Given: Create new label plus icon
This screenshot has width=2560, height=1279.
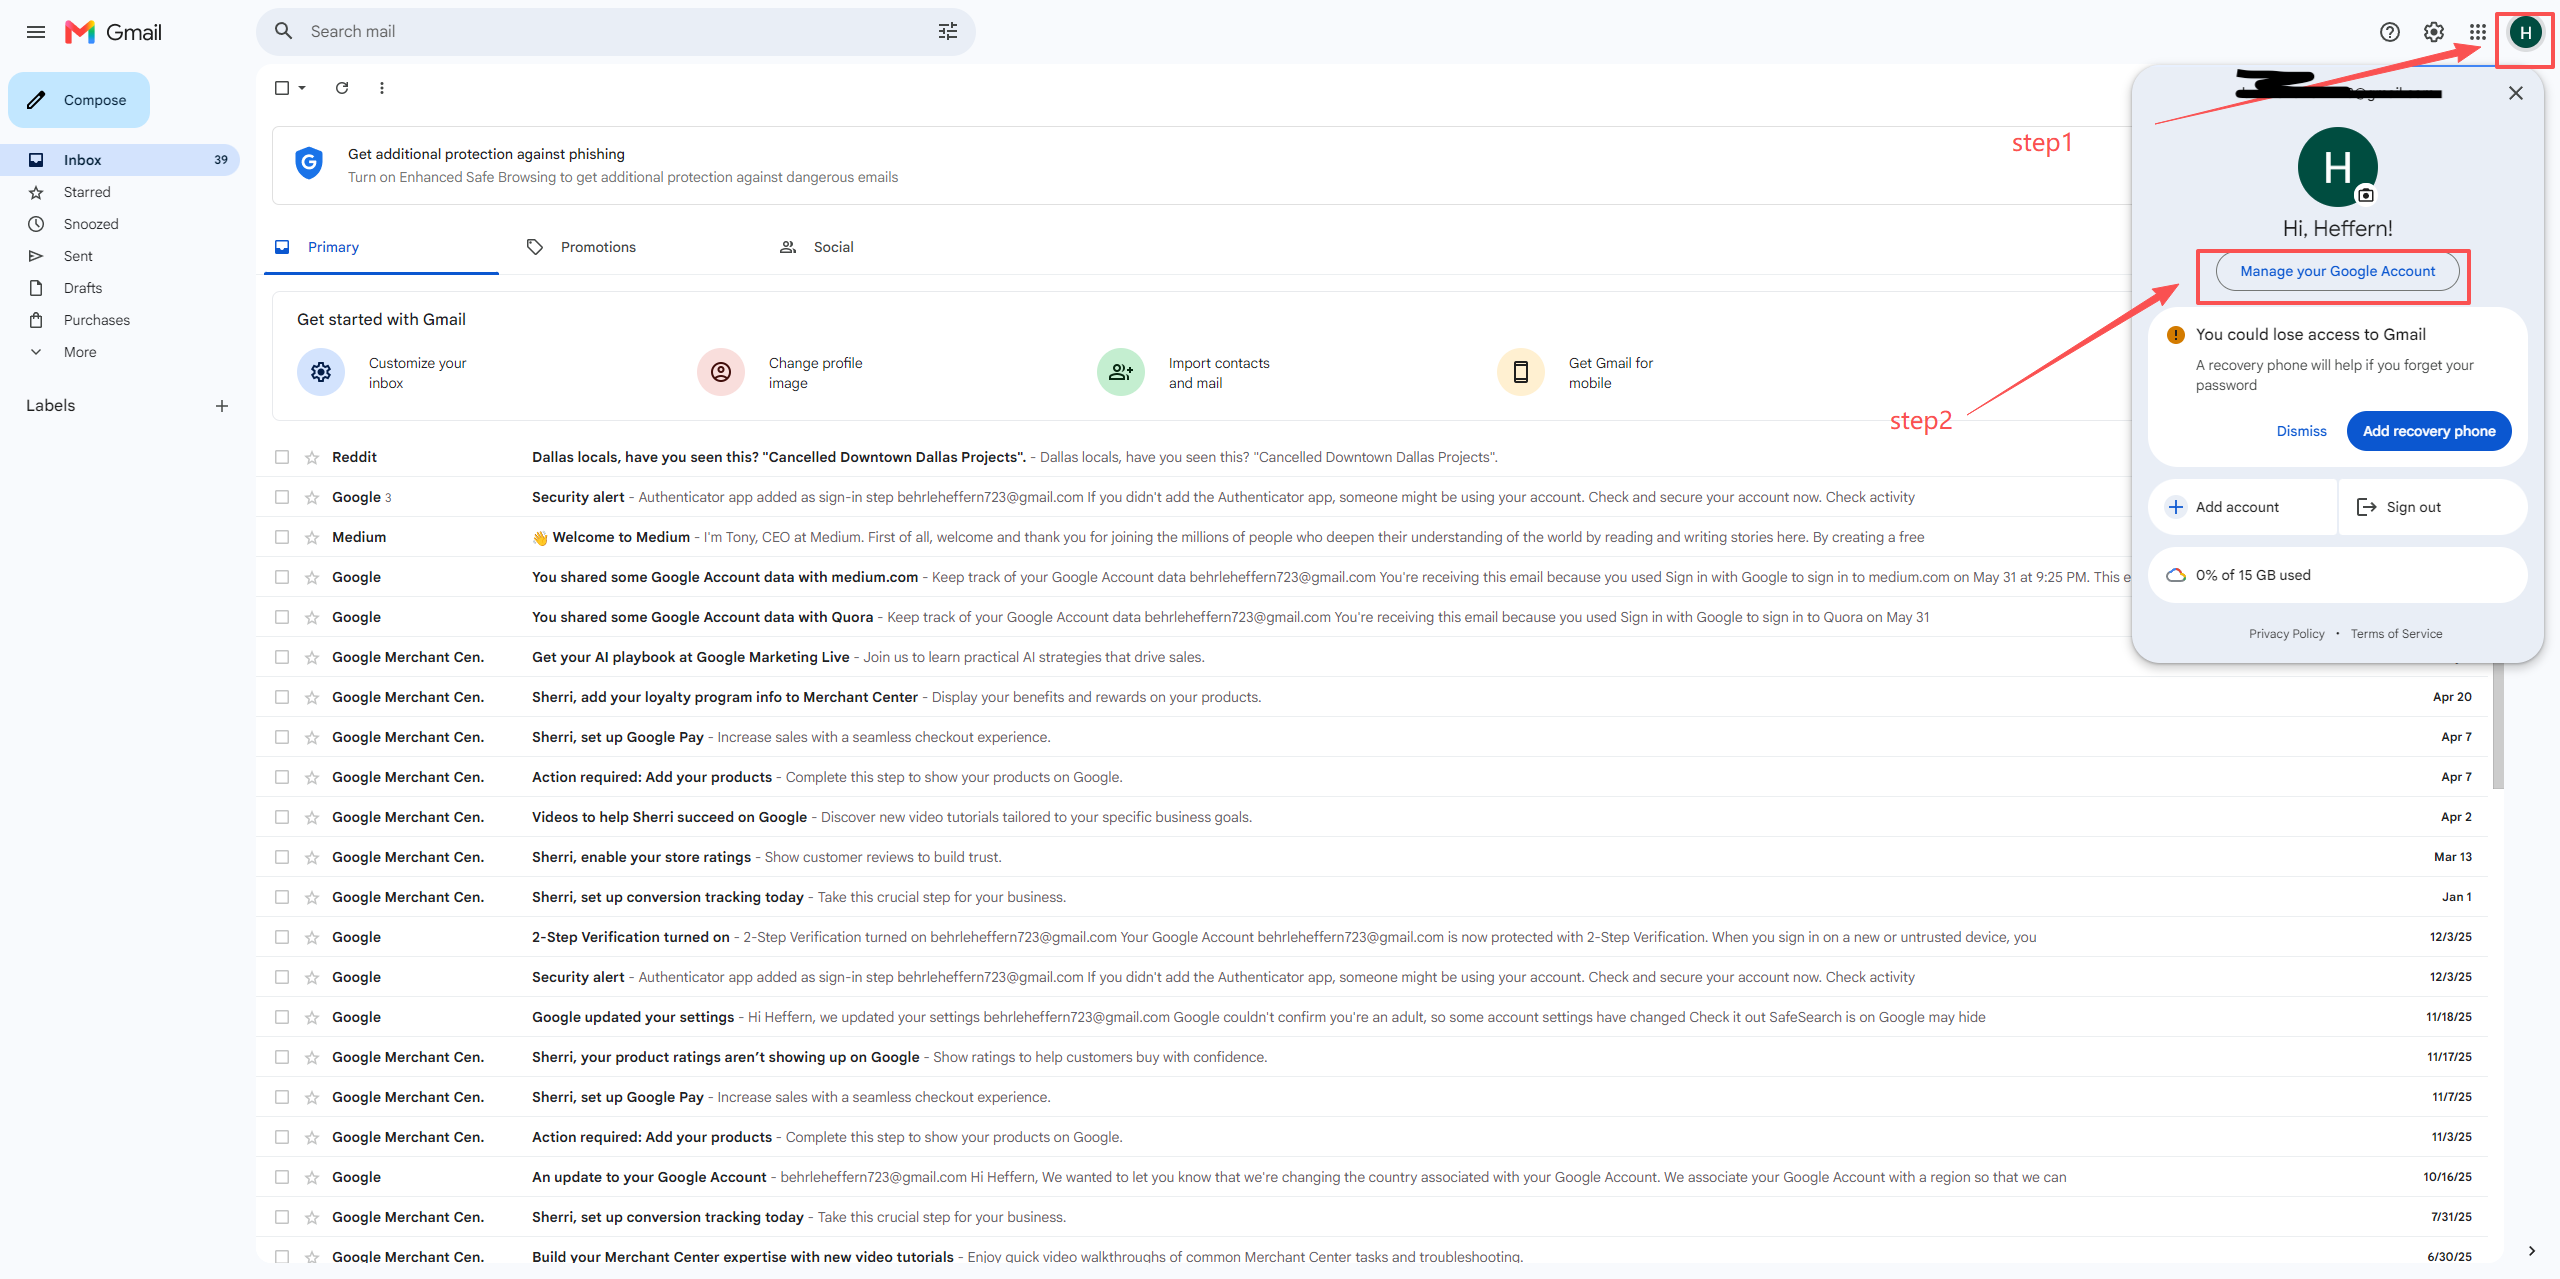Looking at the screenshot, I should [x=222, y=406].
